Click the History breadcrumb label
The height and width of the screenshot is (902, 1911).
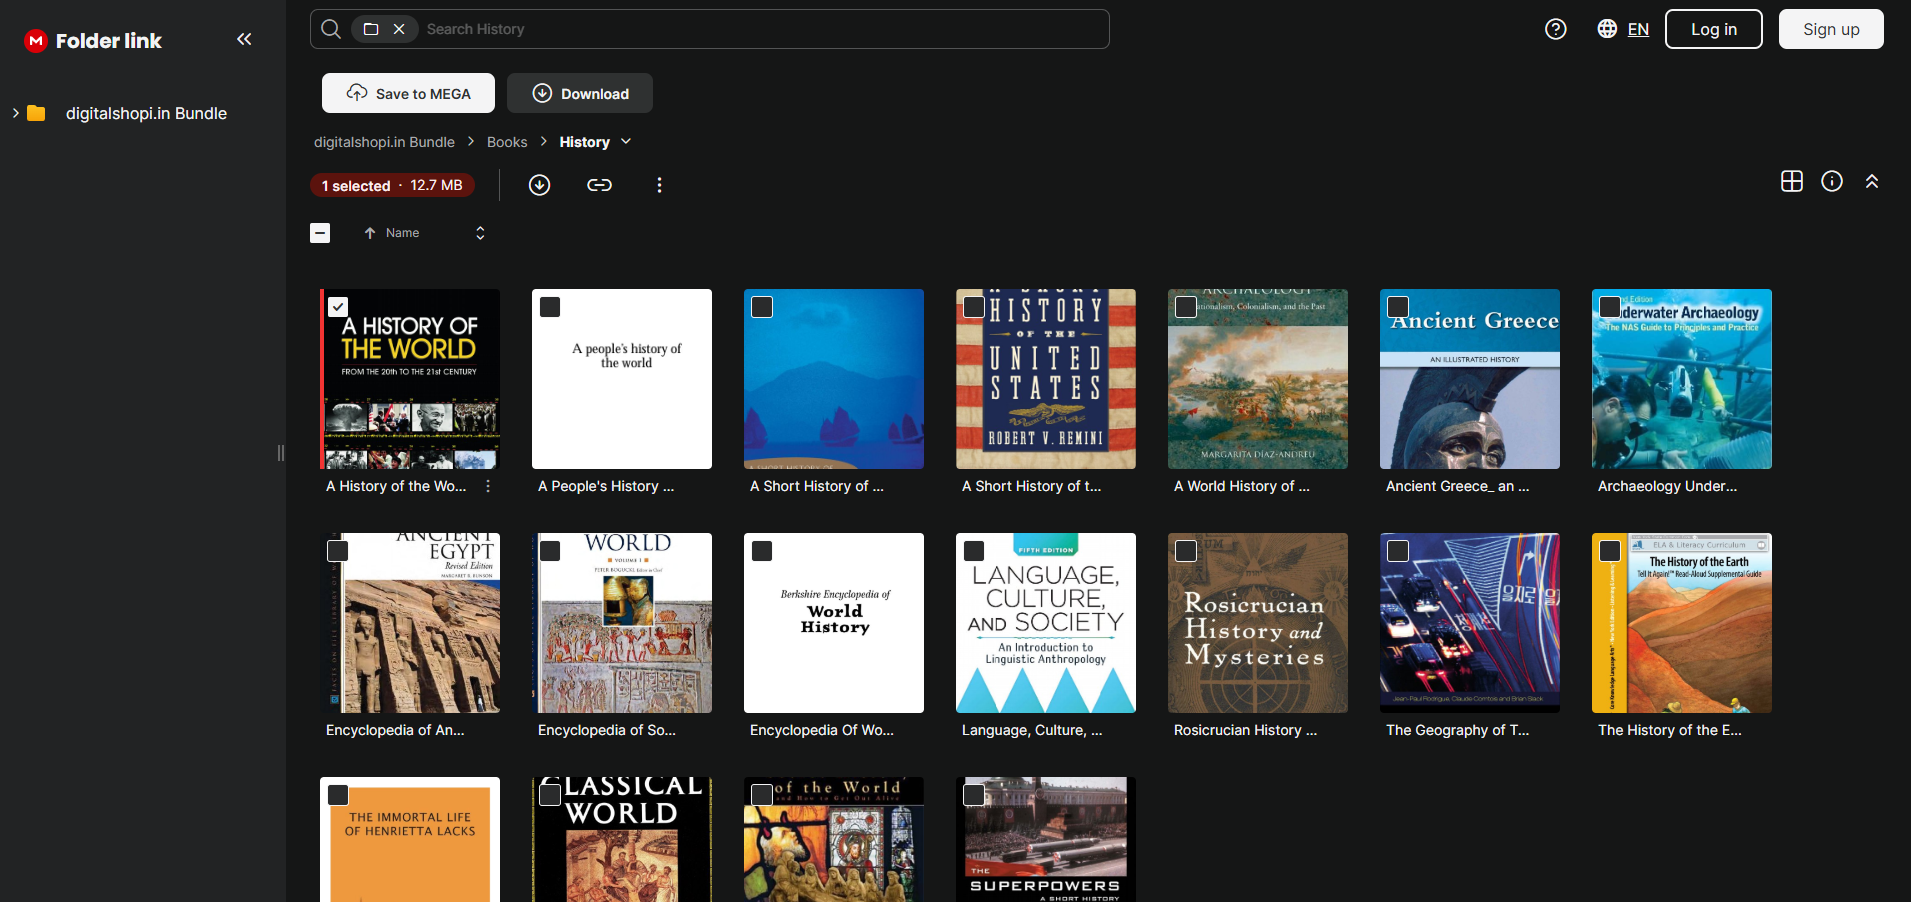pos(584,142)
